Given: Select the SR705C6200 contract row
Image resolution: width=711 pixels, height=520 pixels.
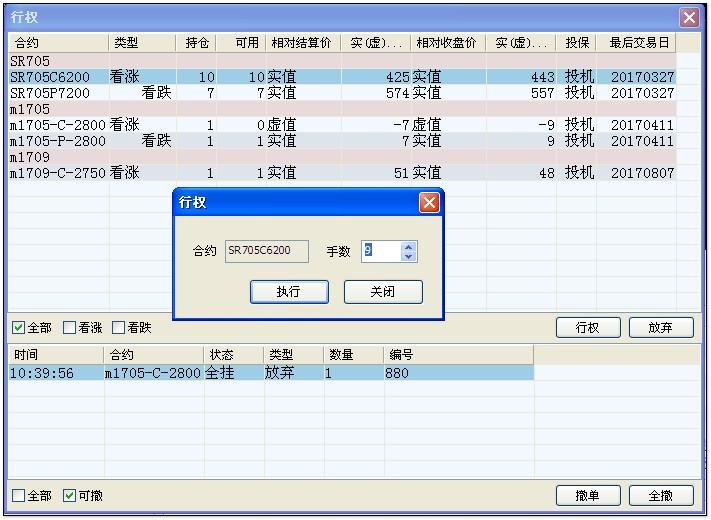Looking at the screenshot, I should pyautogui.click(x=342, y=77).
